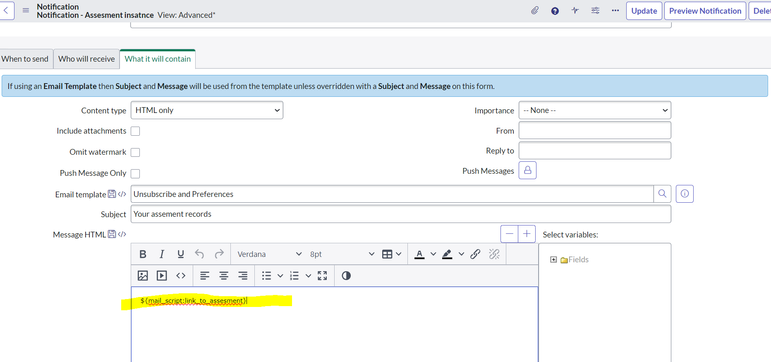Image resolution: width=771 pixels, height=362 pixels.
Task: Align text left in editor
Action: tap(205, 275)
